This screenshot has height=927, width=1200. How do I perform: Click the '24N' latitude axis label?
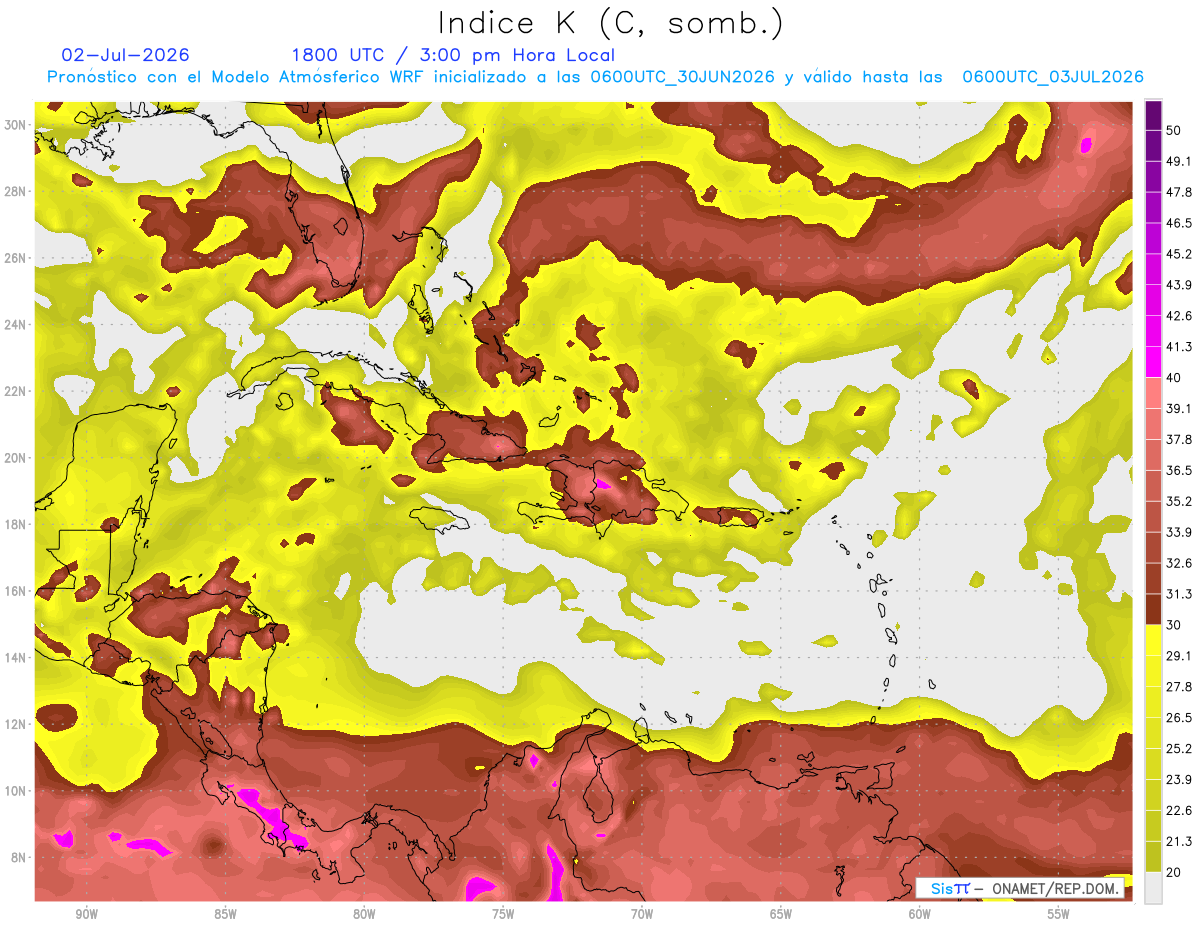(x=16, y=325)
